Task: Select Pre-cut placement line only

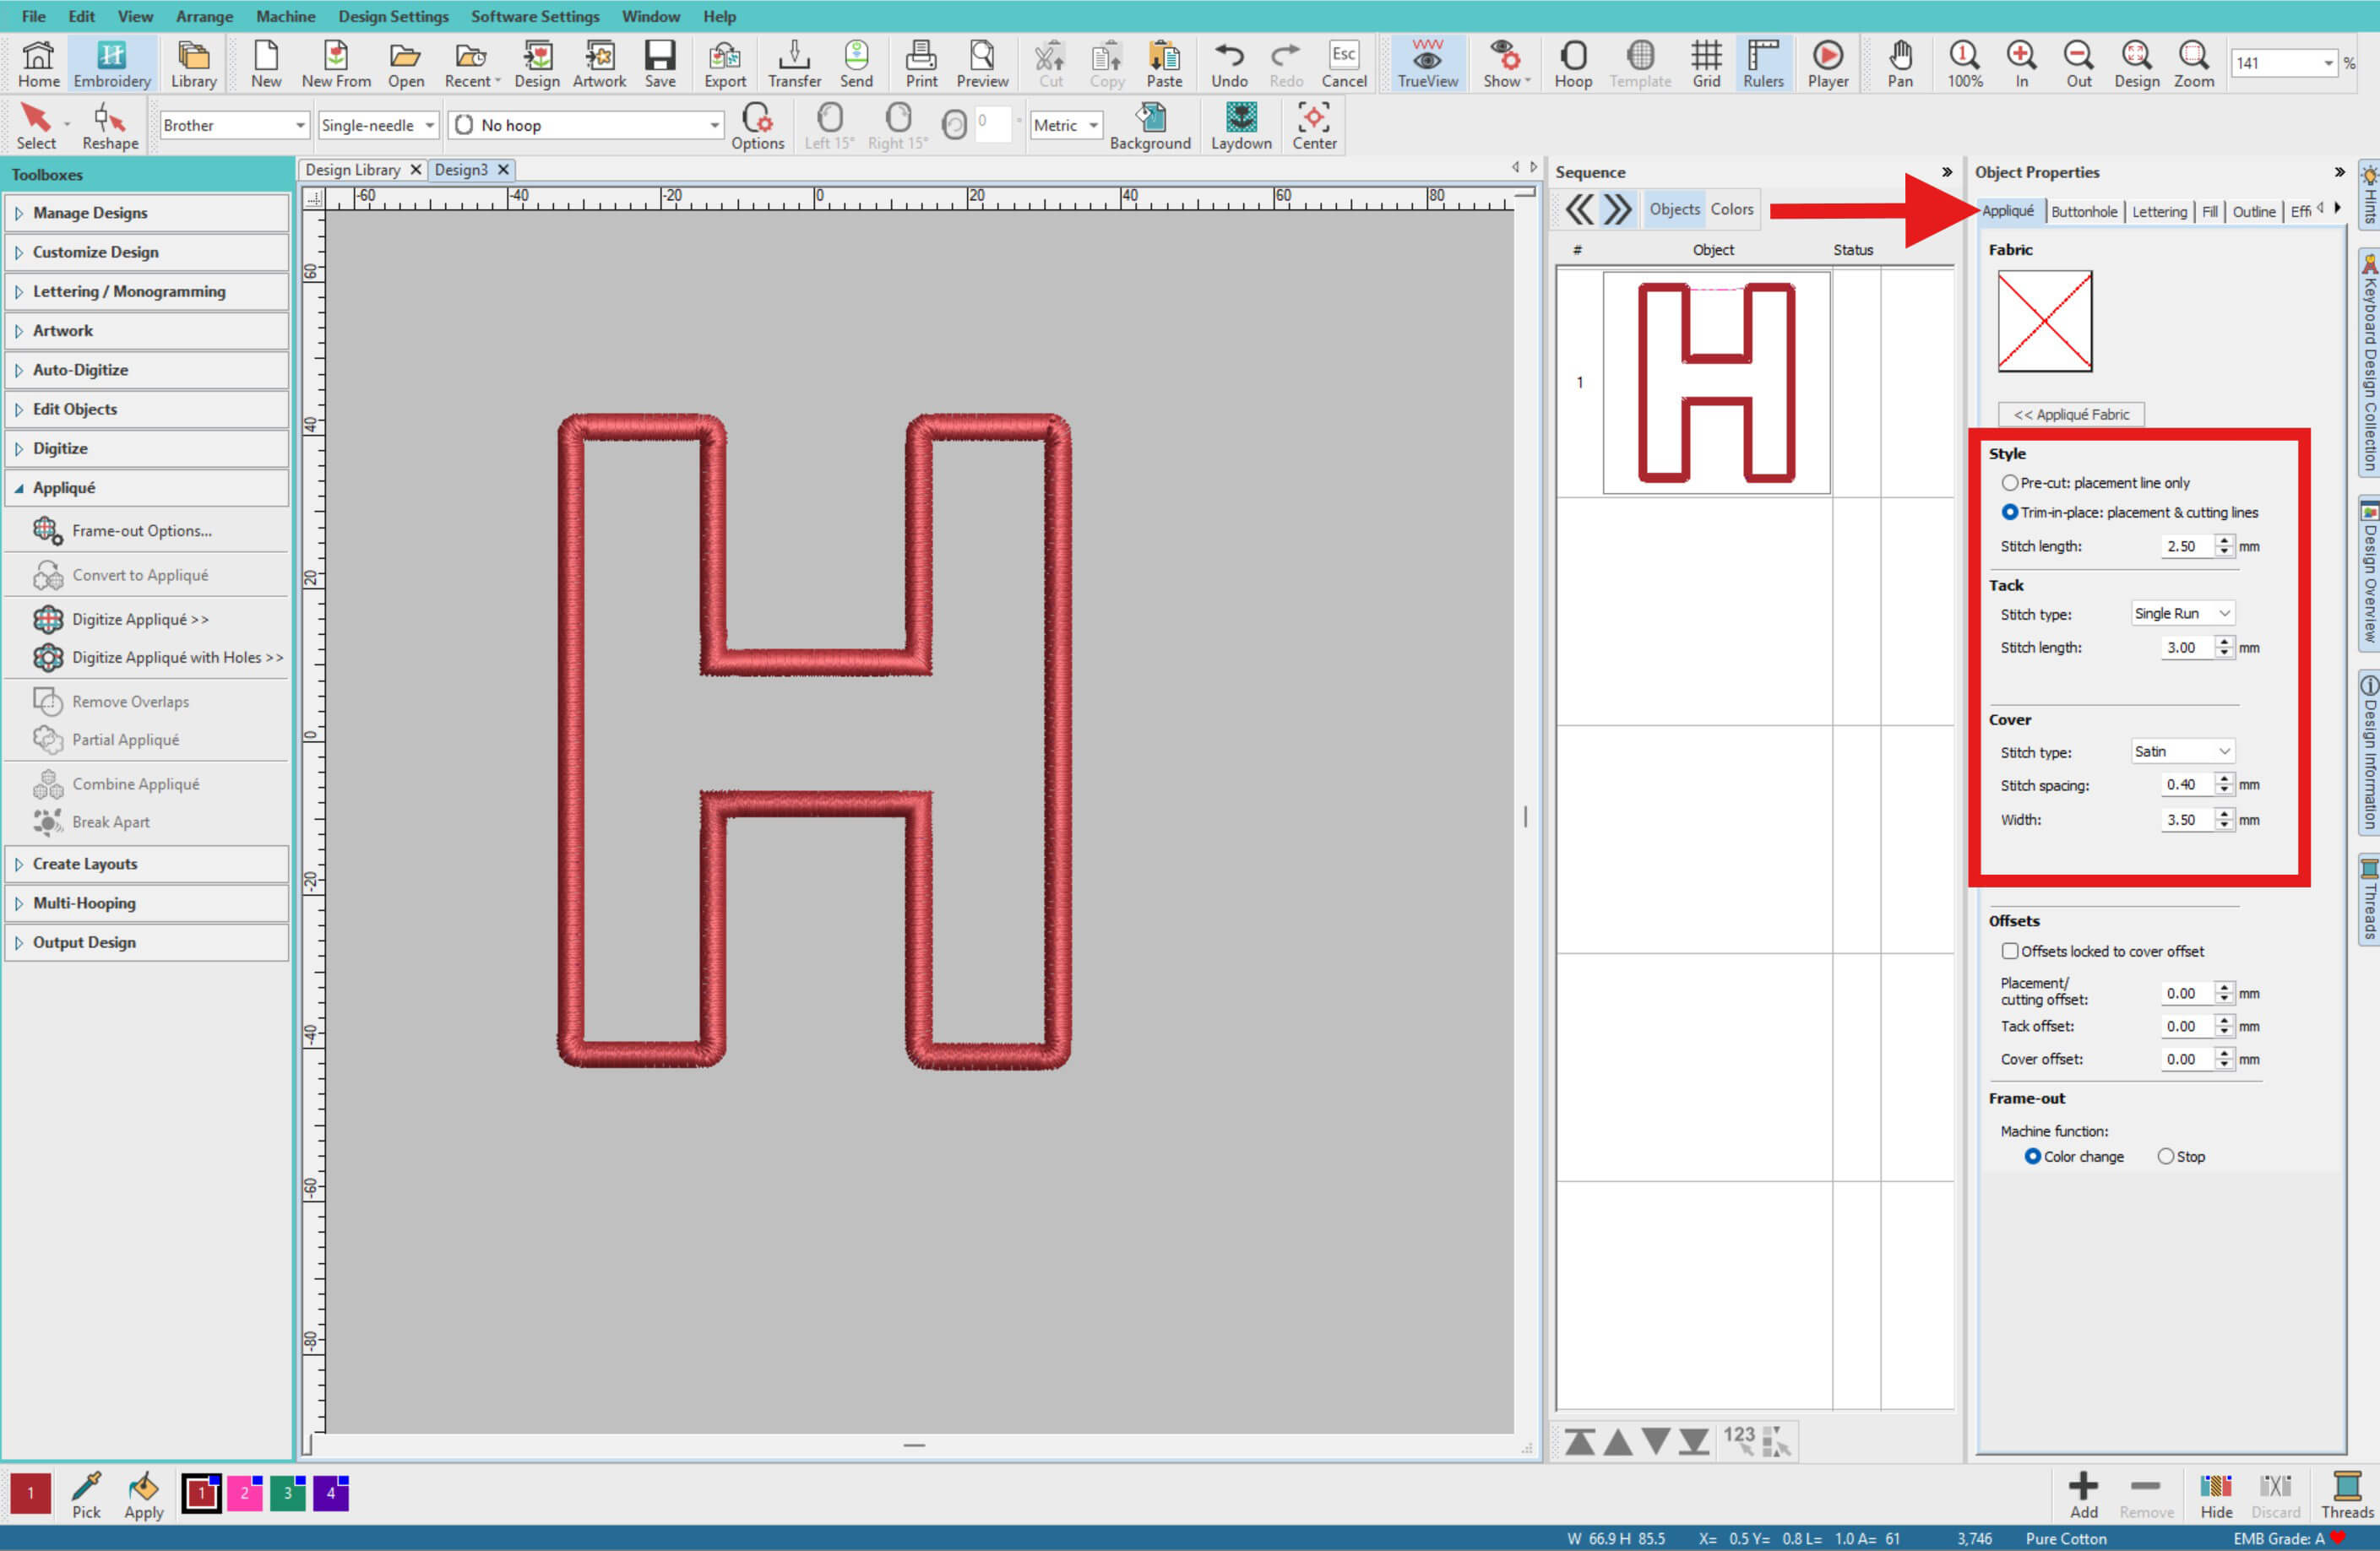Action: [x=2009, y=482]
